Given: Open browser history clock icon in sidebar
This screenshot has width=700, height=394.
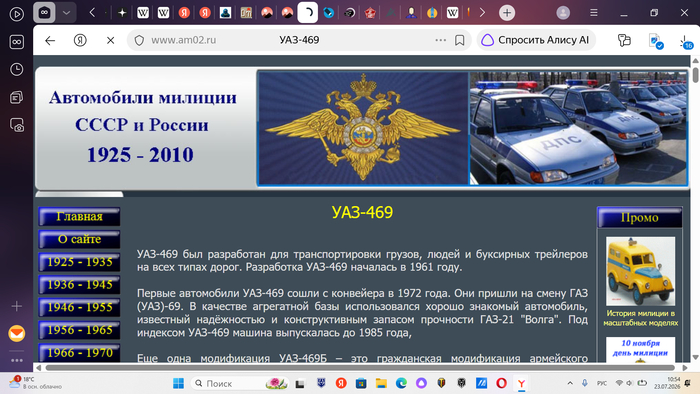Looking at the screenshot, I should click(17, 69).
